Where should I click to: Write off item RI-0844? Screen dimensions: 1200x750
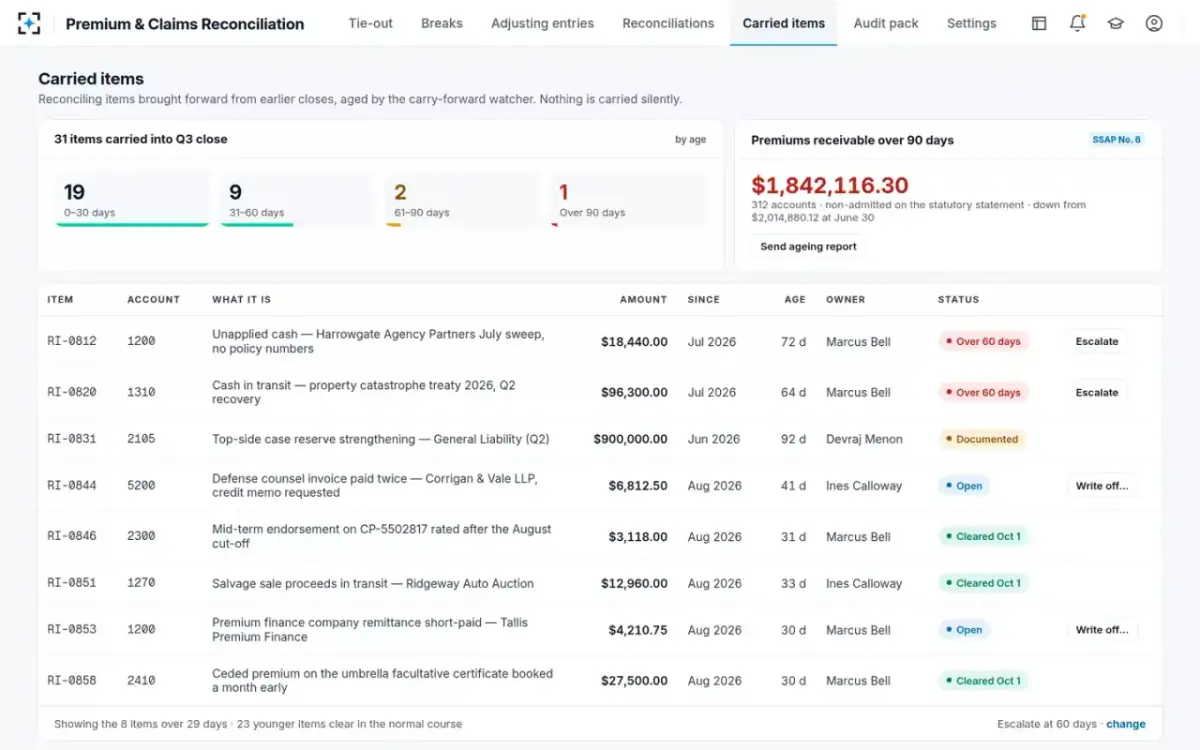pos(1102,486)
